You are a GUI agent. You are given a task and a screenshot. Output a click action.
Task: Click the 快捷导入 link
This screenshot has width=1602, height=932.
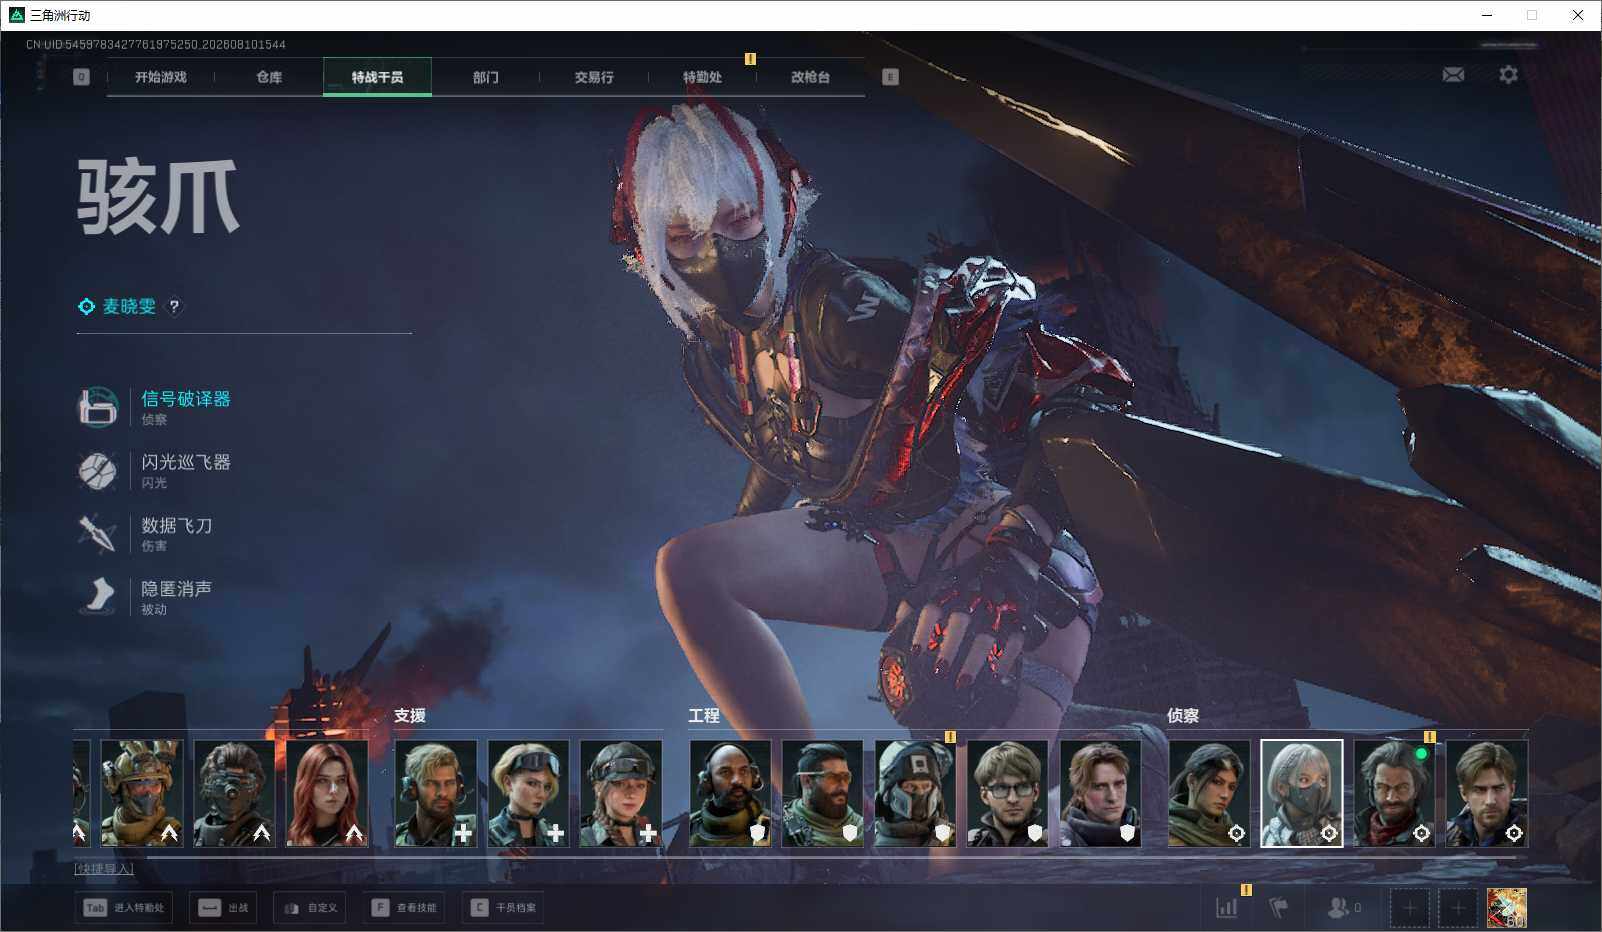104,869
